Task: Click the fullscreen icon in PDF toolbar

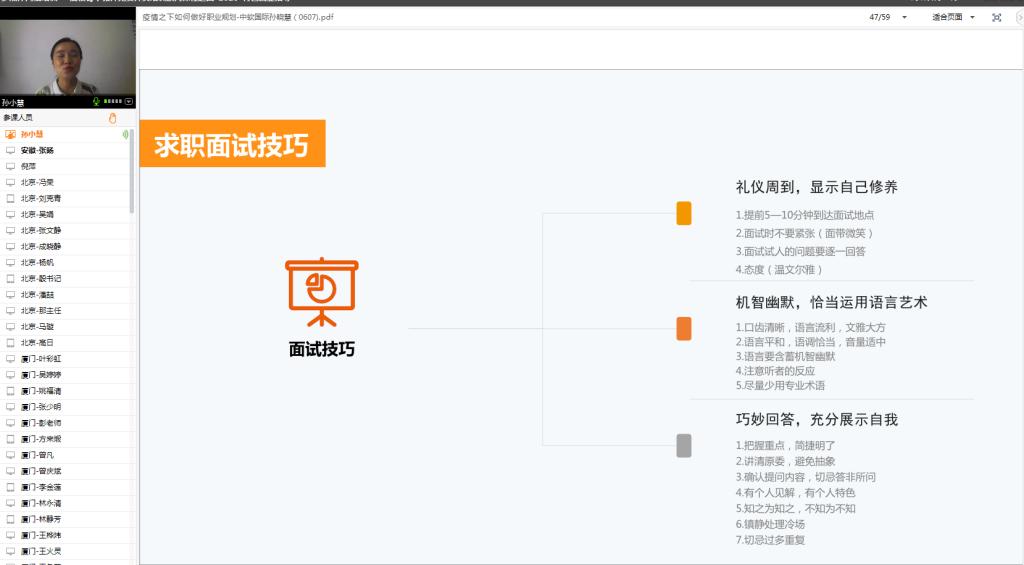Action: click(995, 17)
